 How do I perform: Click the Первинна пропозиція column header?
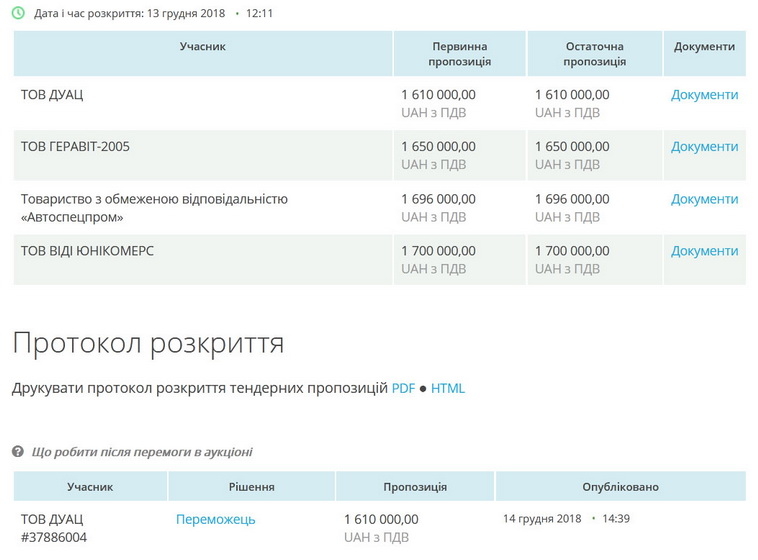click(x=459, y=54)
